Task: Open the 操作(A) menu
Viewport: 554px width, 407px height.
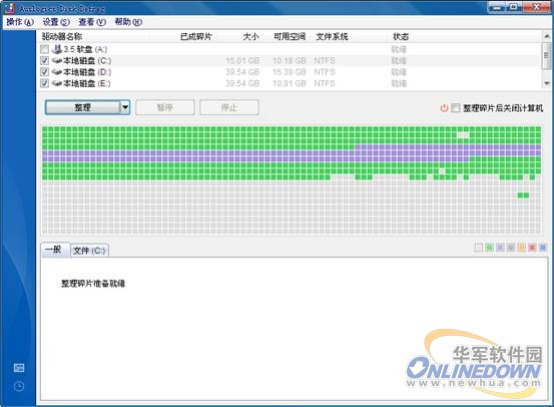Action: [20, 22]
